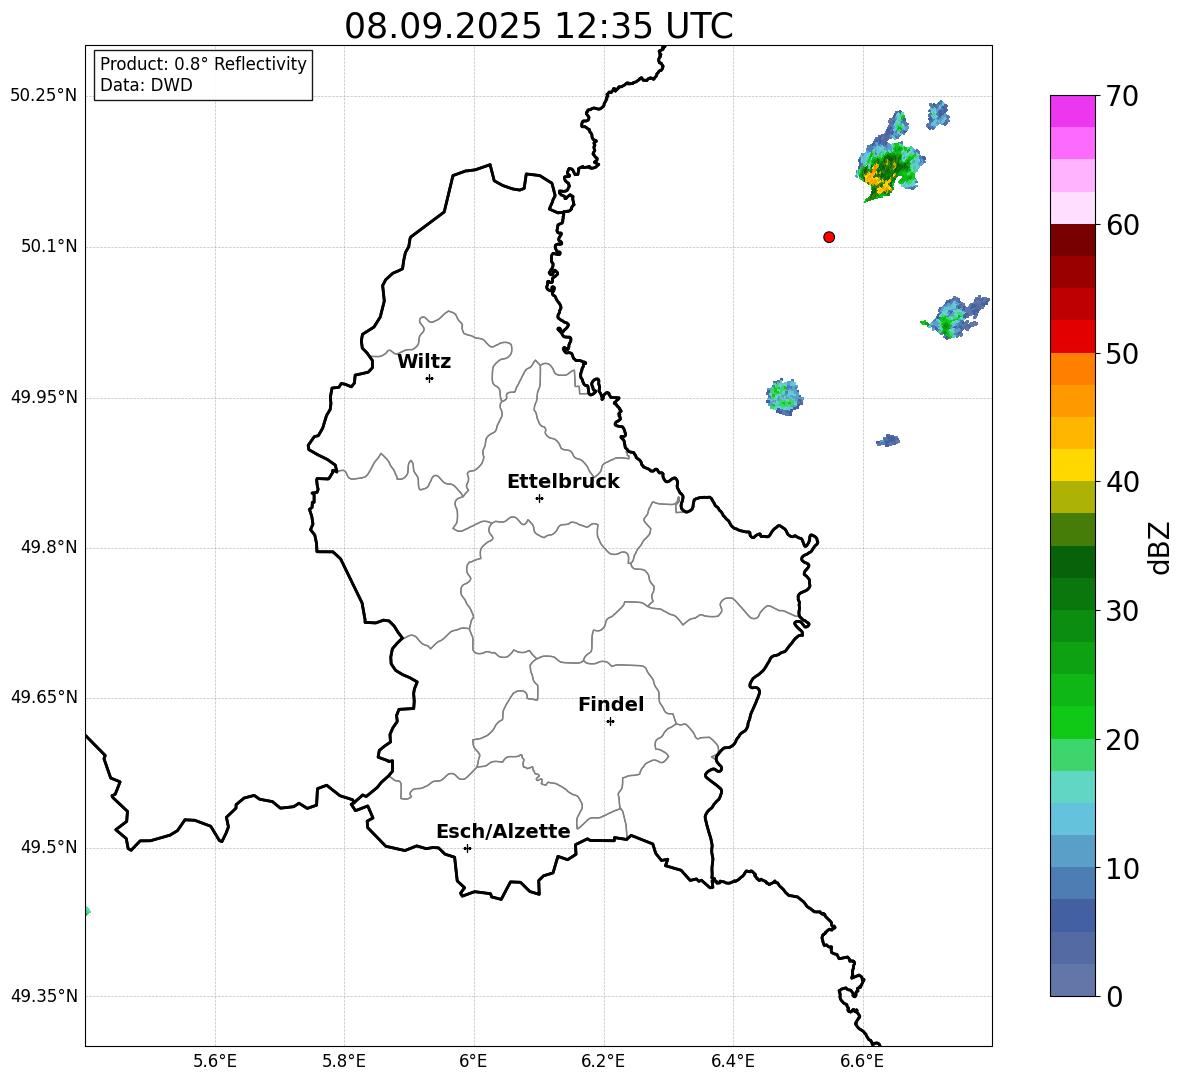Select the Ettelbruck station cross marker
Image resolution: width=1184 pixels, height=1081 pixels.
pyautogui.click(x=539, y=498)
